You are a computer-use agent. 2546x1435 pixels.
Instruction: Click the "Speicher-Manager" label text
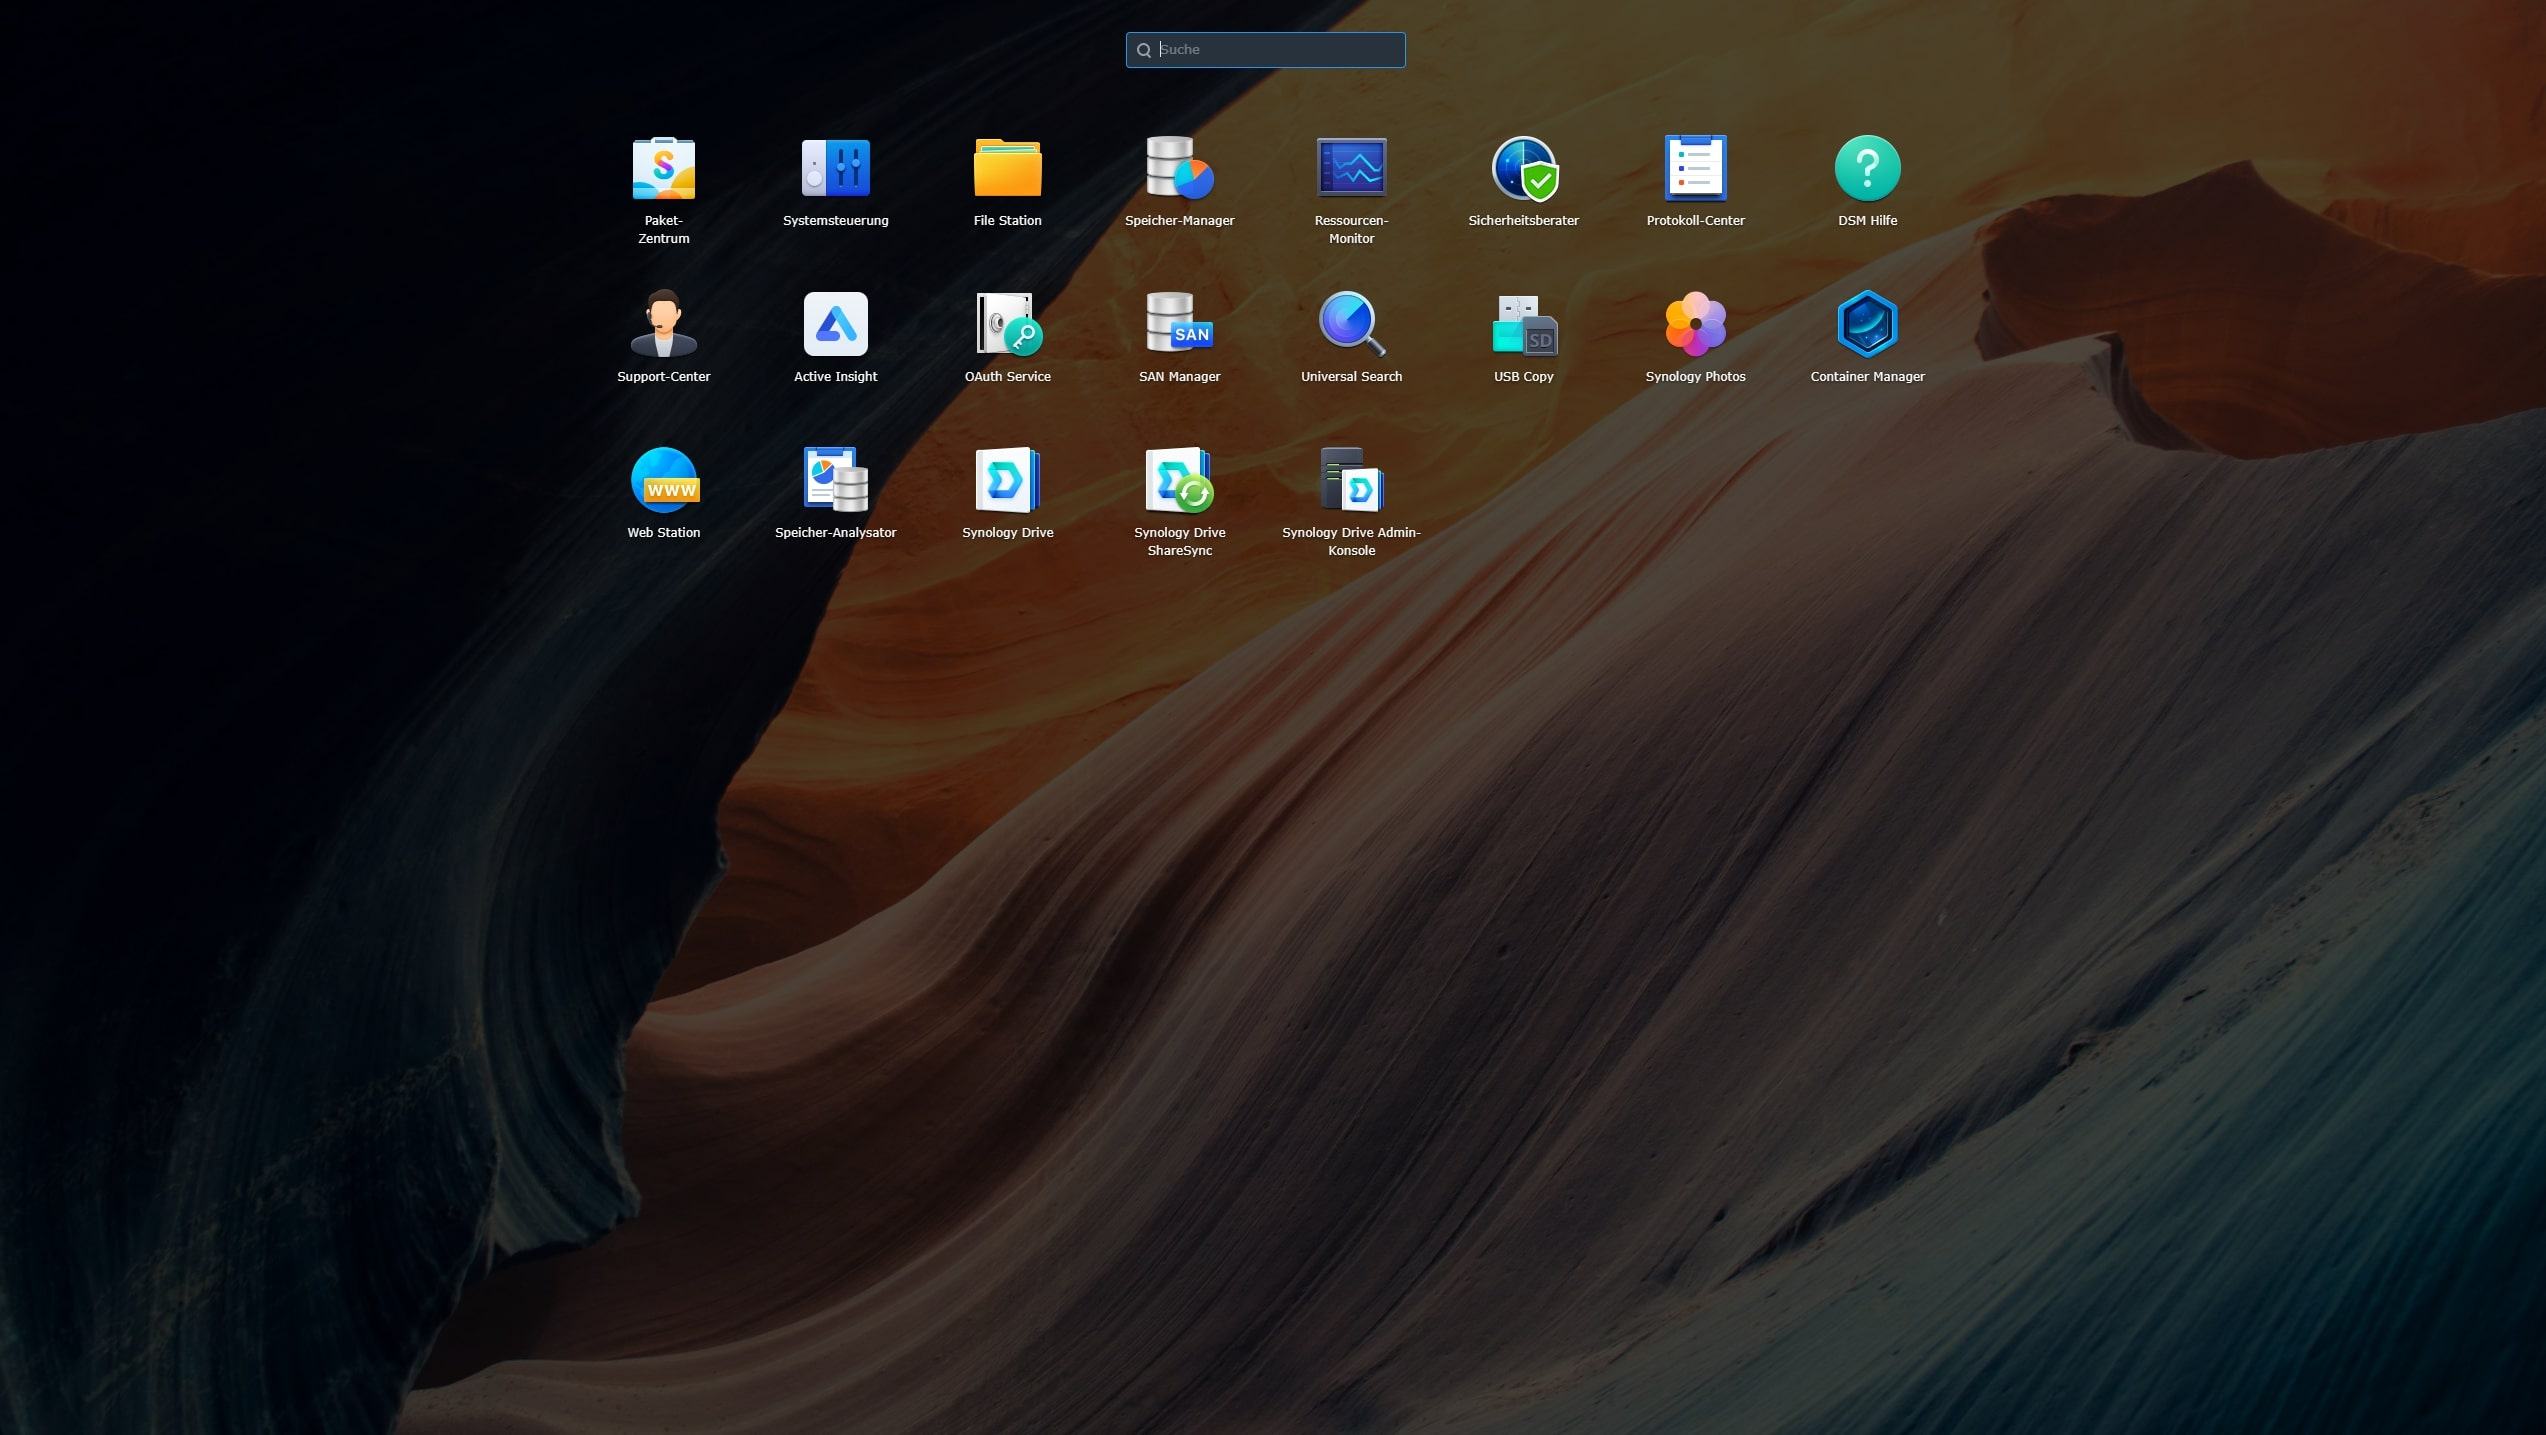1179,220
